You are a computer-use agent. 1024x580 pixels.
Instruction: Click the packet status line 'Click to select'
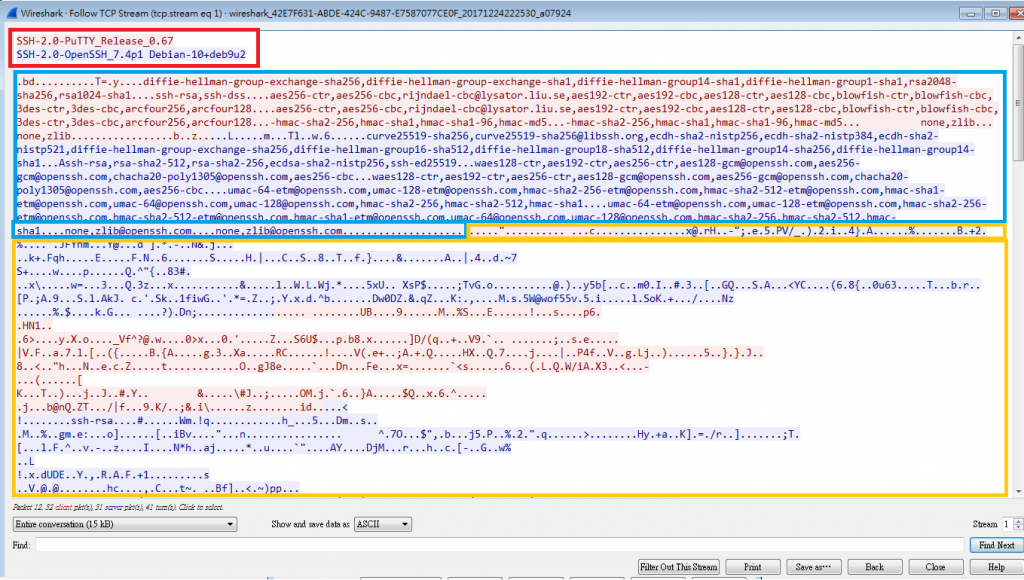[118, 507]
